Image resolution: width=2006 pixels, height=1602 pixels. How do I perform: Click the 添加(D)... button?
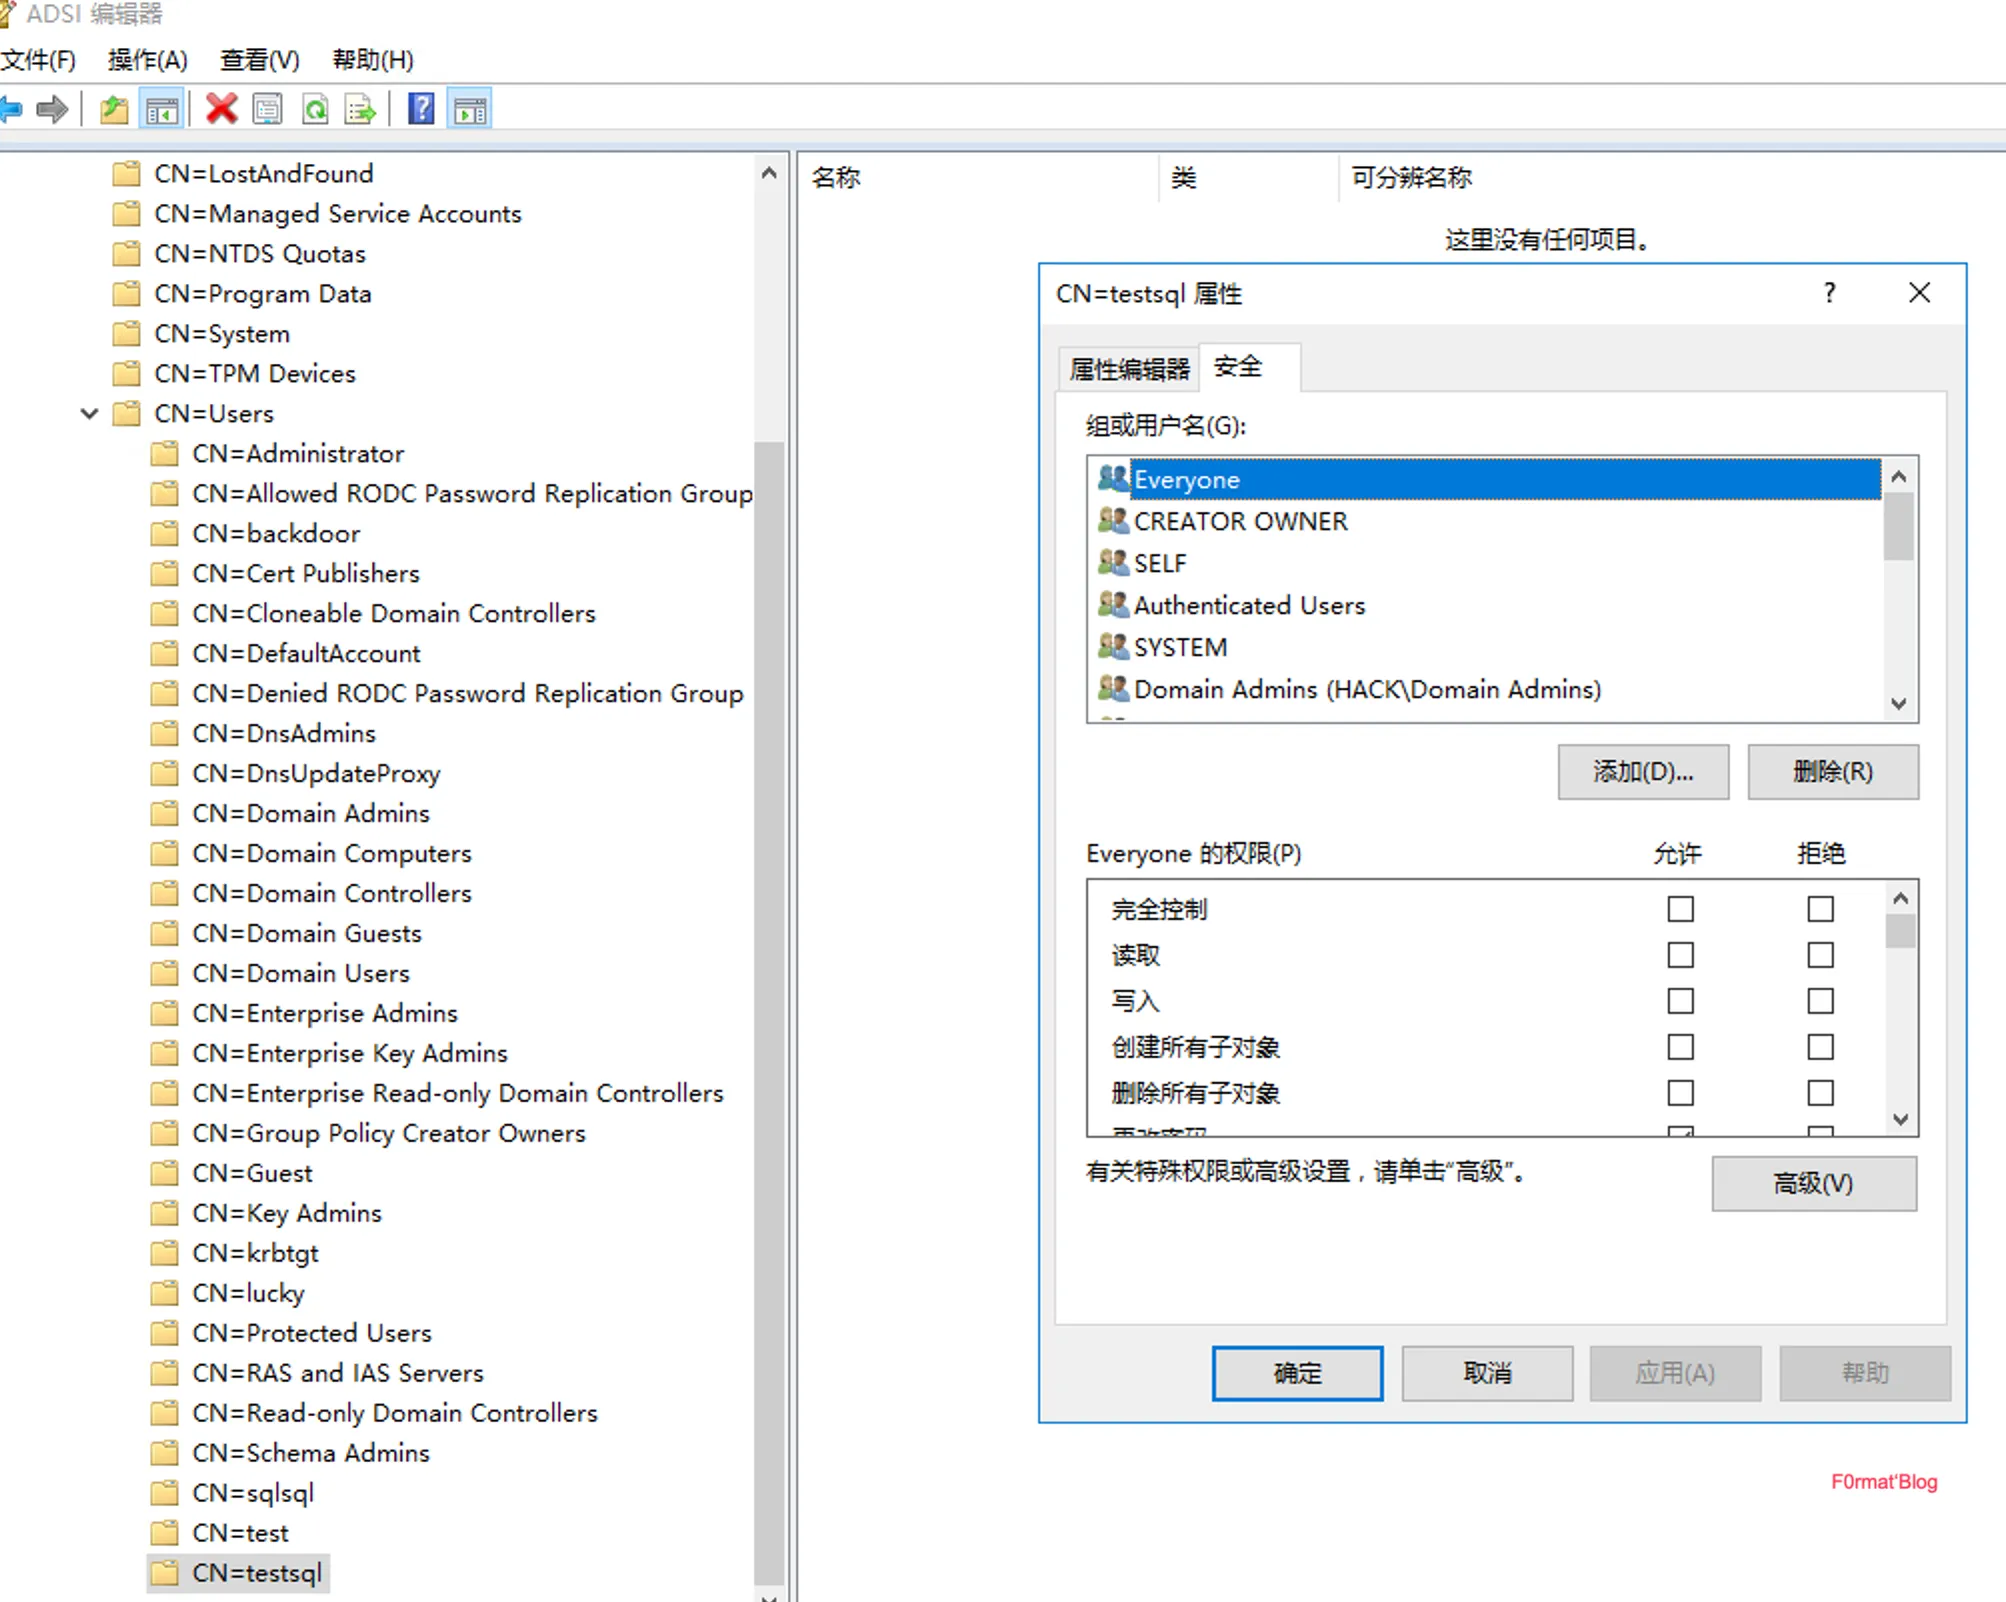point(1642,771)
